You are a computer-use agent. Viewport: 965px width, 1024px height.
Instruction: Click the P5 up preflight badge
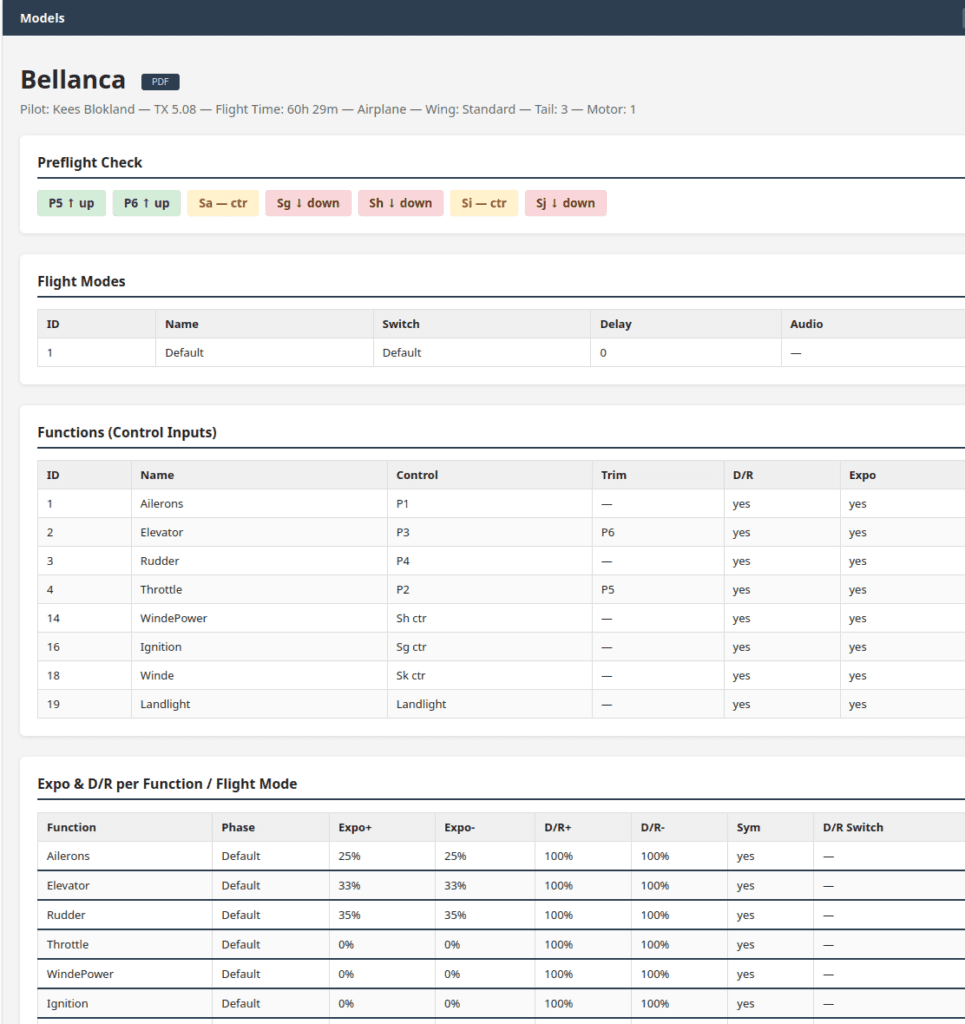pos(71,203)
